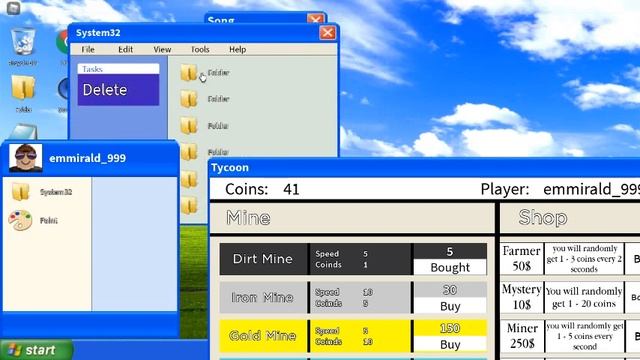Viewport: 640px width, 360px height.
Task: Open the Edit menu in System32
Action: [125, 49]
